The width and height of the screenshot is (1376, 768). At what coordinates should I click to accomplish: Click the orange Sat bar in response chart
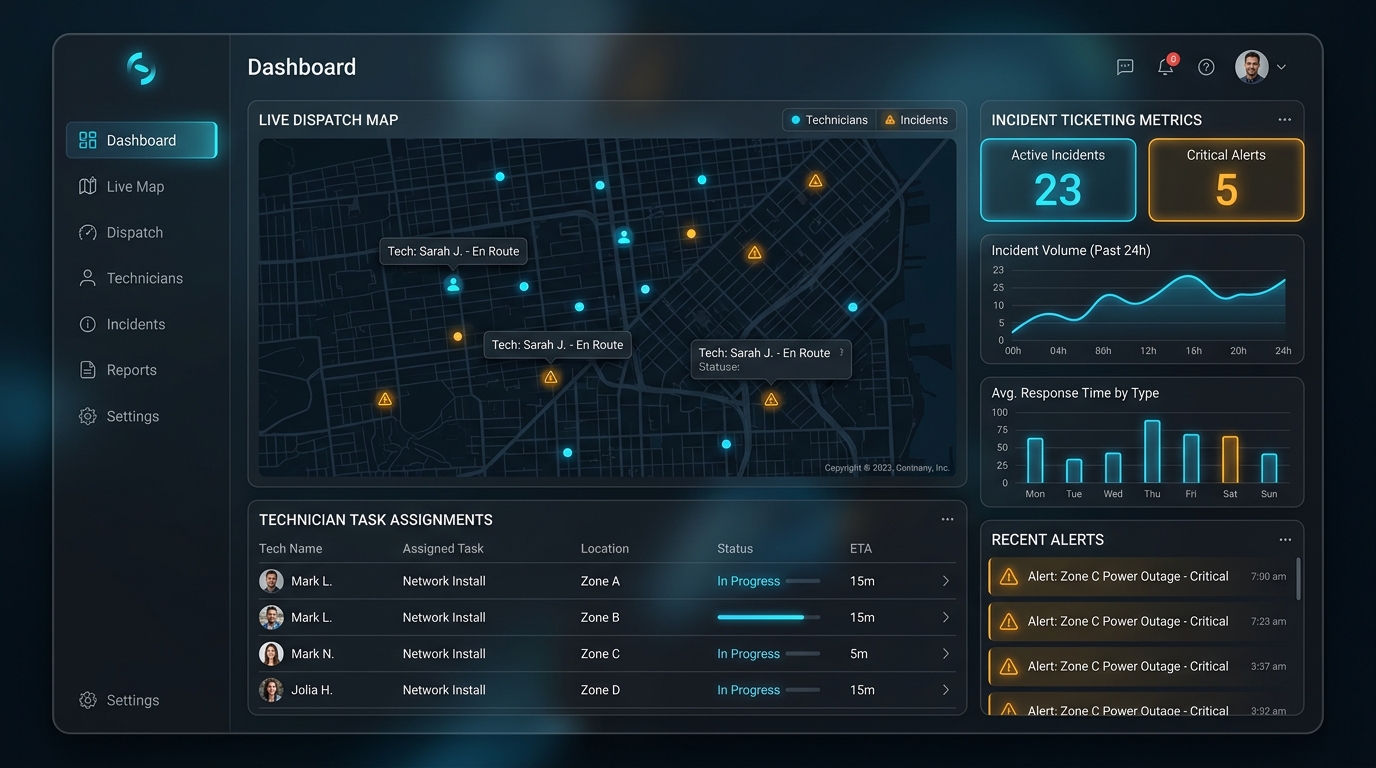[1230, 460]
